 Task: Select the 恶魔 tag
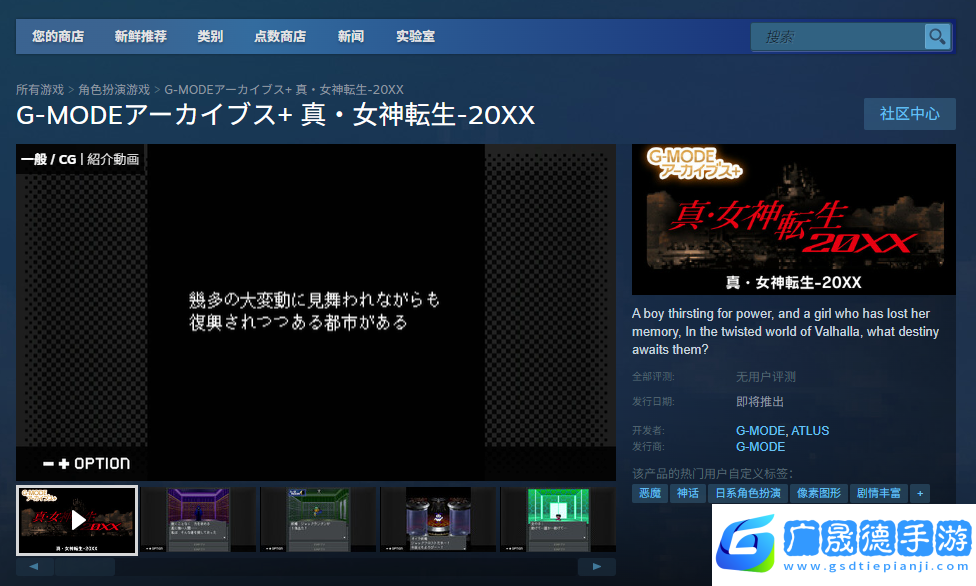point(650,493)
